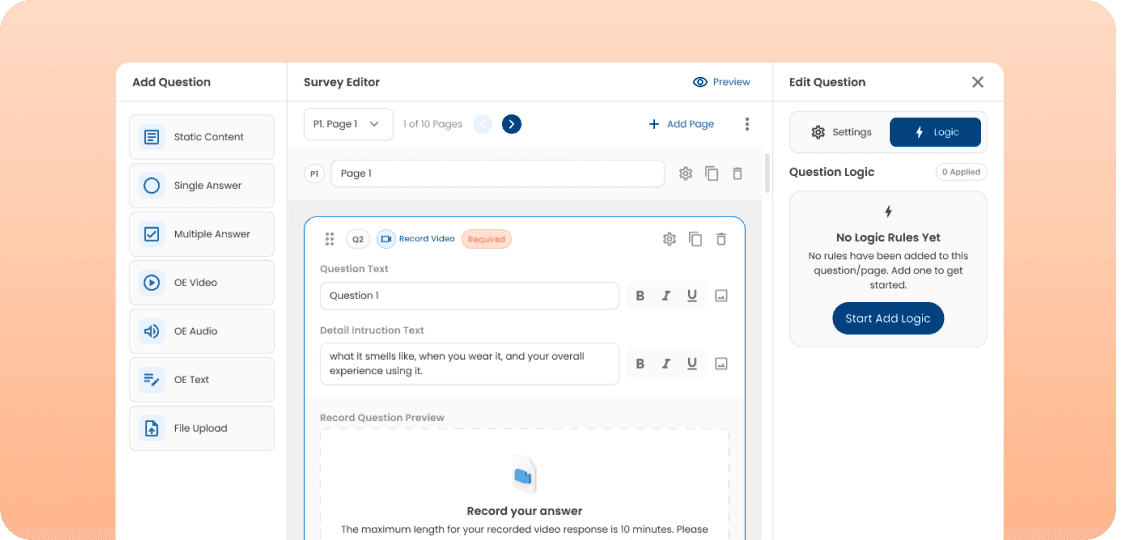
Task: Toggle italic for Detail Instruction Text
Action: [x=666, y=364]
